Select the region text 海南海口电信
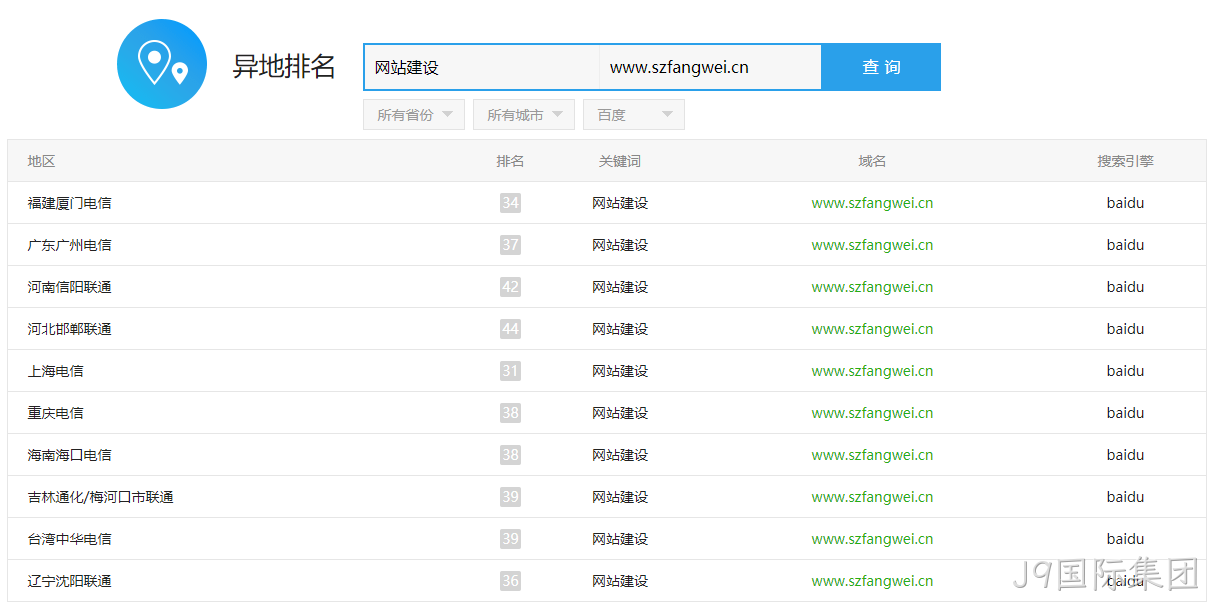 point(69,455)
